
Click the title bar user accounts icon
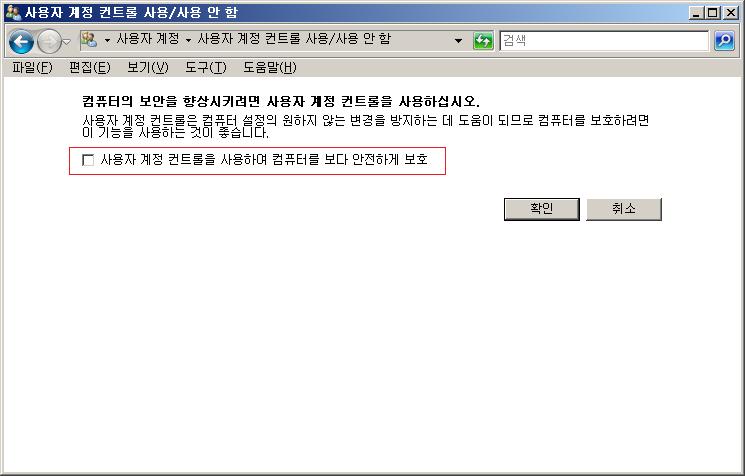[x=13, y=12]
